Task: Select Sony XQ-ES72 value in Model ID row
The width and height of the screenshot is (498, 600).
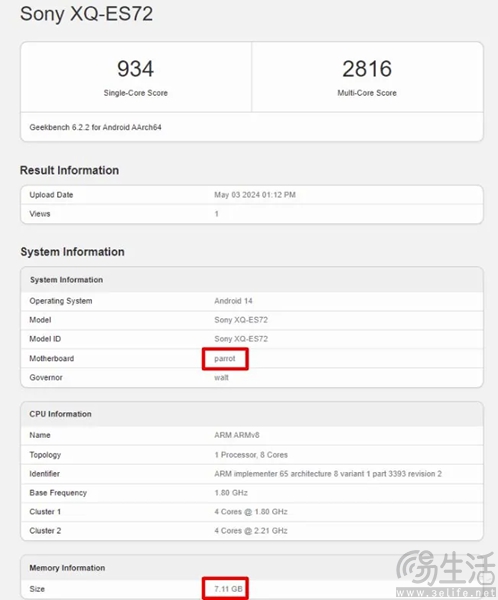Action: [x=241, y=339]
